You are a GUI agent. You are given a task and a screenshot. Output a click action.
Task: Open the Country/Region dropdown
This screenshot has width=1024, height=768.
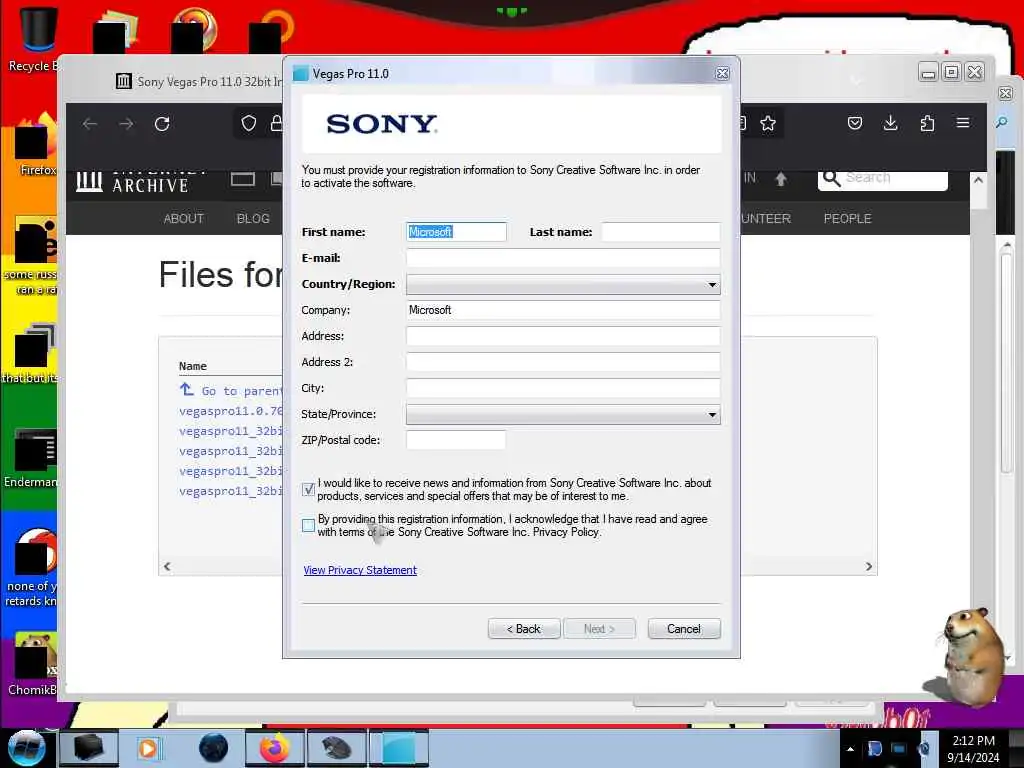click(x=563, y=284)
